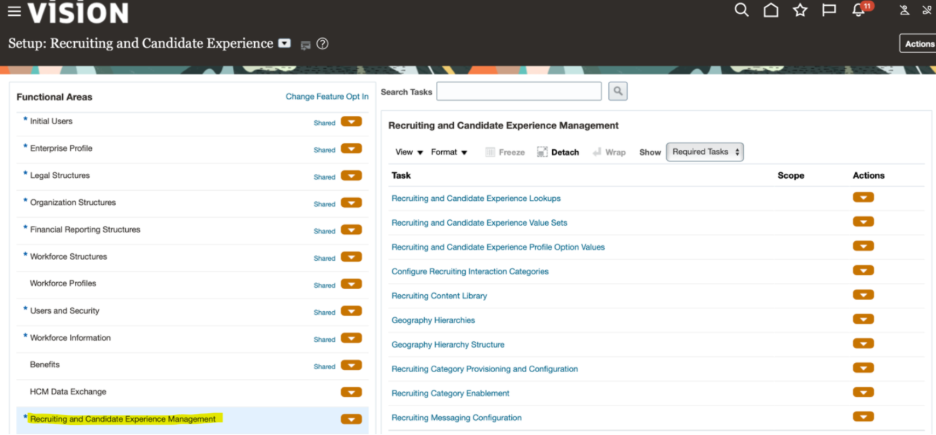
Task: Select Organization Structures functional area
Action: coord(73,202)
